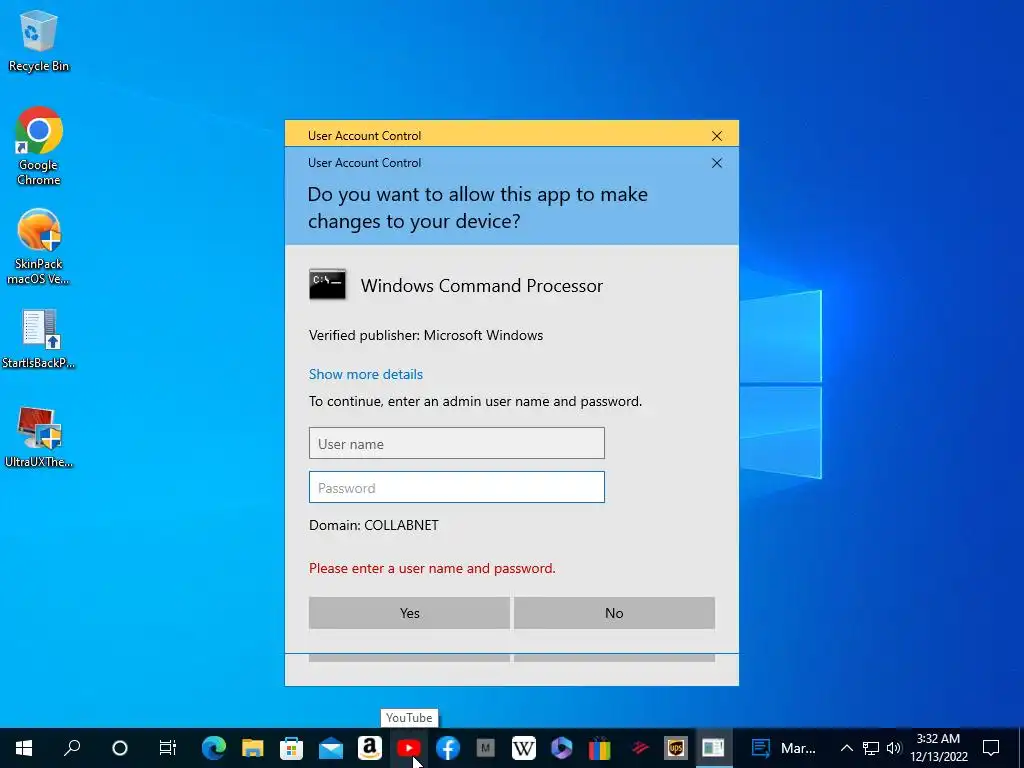
Task: Switch to the active window taskbar icon
Action: [713, 748]
